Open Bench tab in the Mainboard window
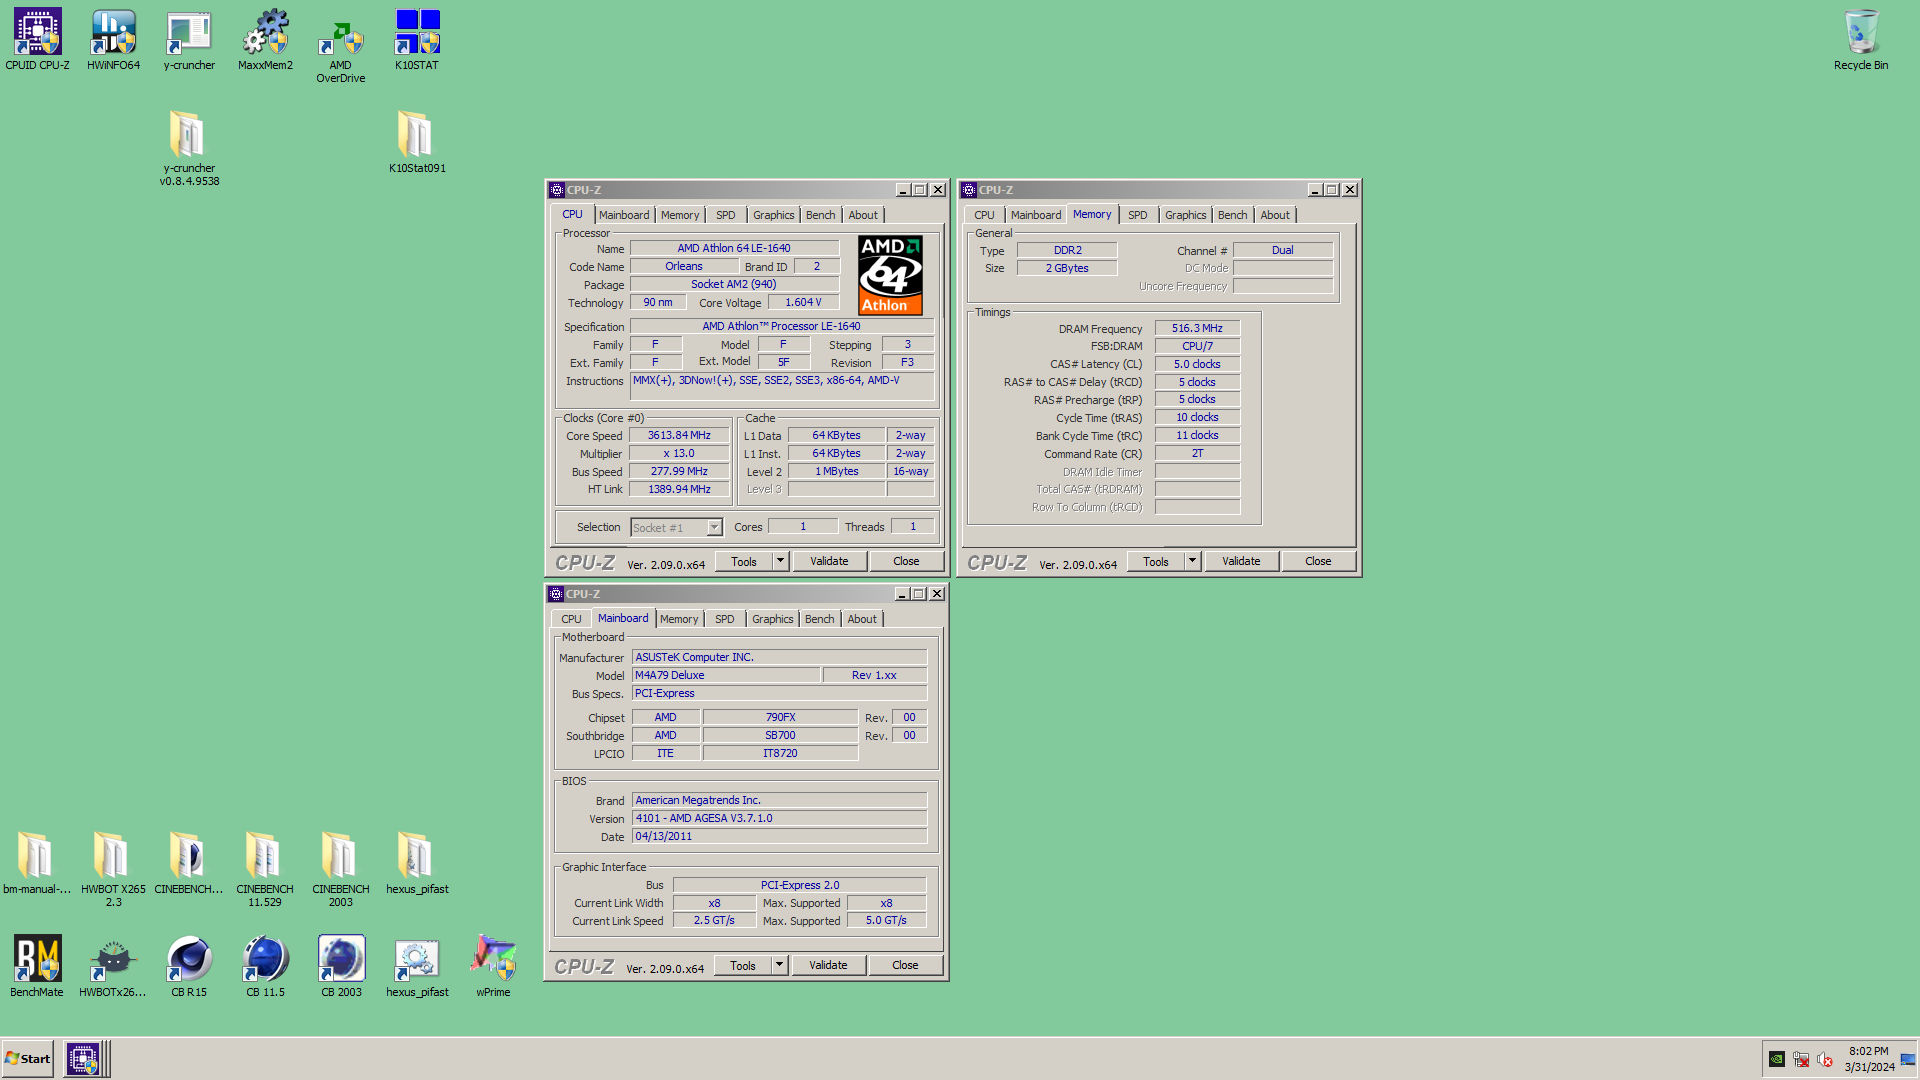The width and height of the screenshot is (1920, 1080). click(819, 619)
